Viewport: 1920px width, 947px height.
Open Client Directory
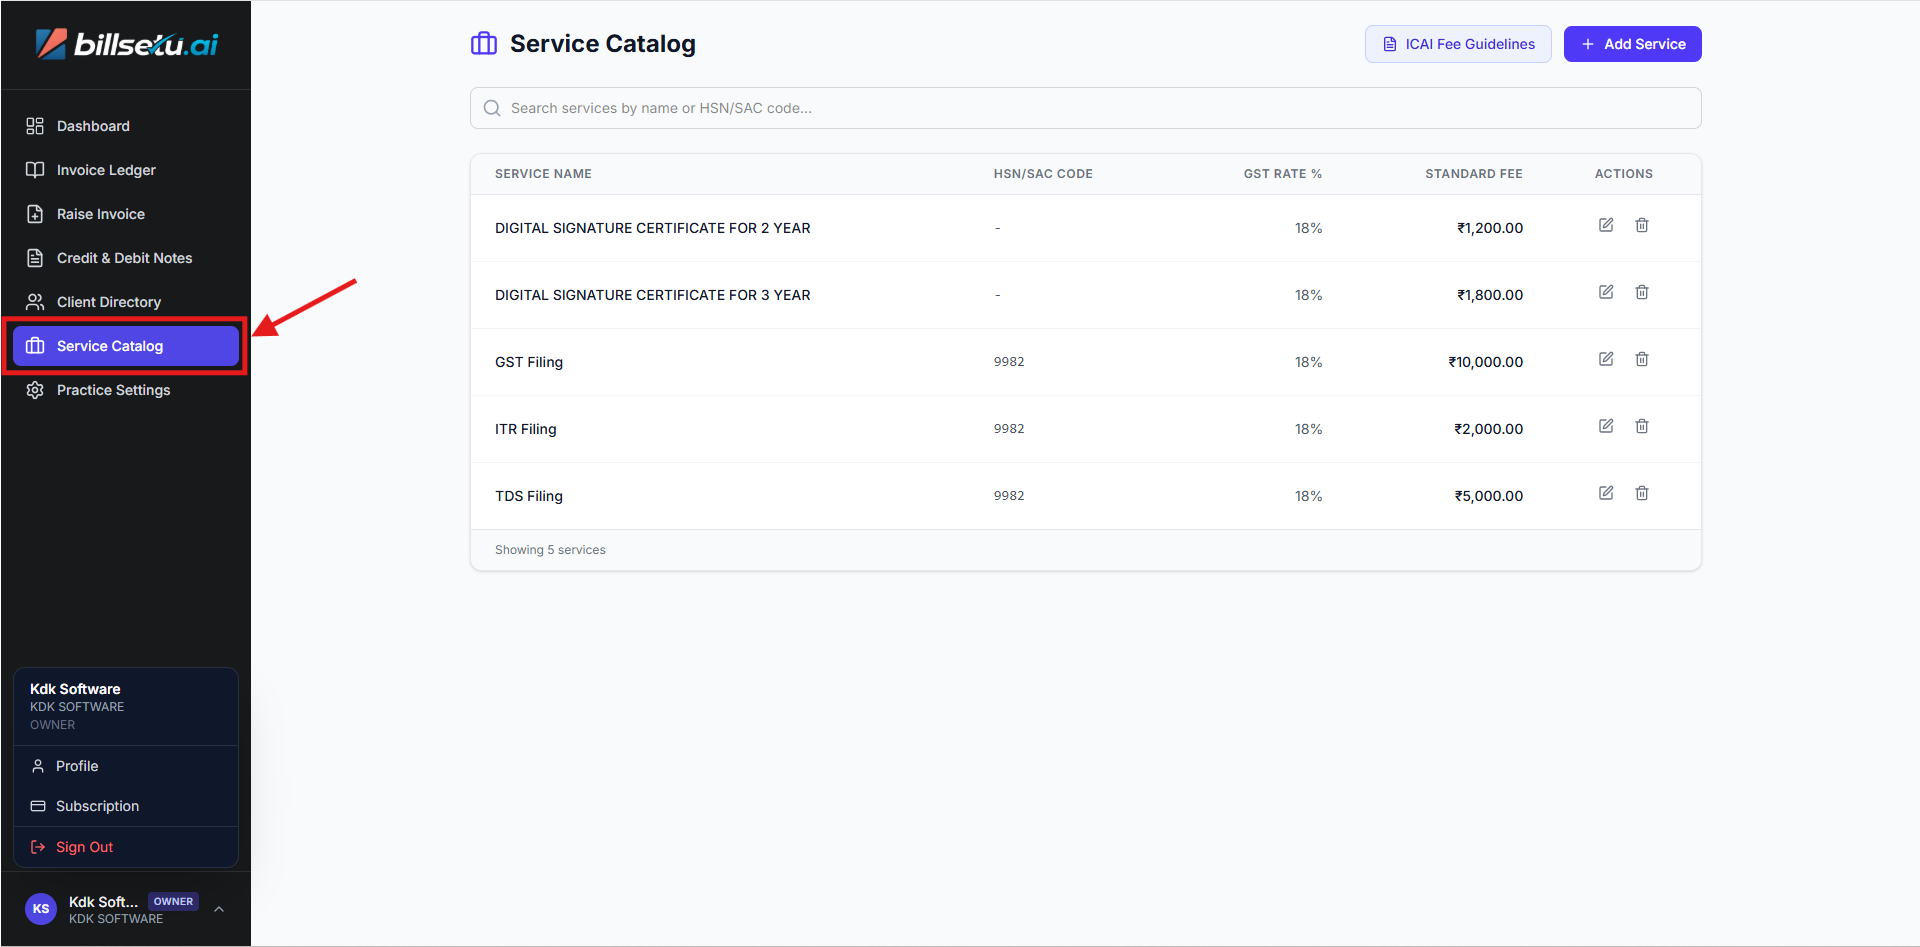pyautogui.click(x=108, y=302)
